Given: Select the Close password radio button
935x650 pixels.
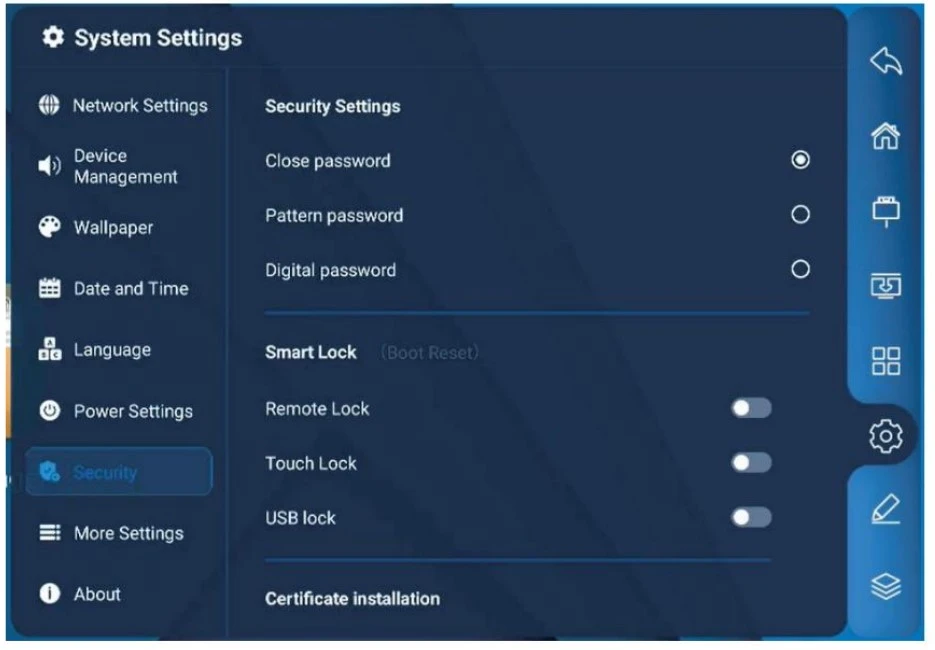Looking at the screenshot, I should pyautogui.click(x=800, y=160).
